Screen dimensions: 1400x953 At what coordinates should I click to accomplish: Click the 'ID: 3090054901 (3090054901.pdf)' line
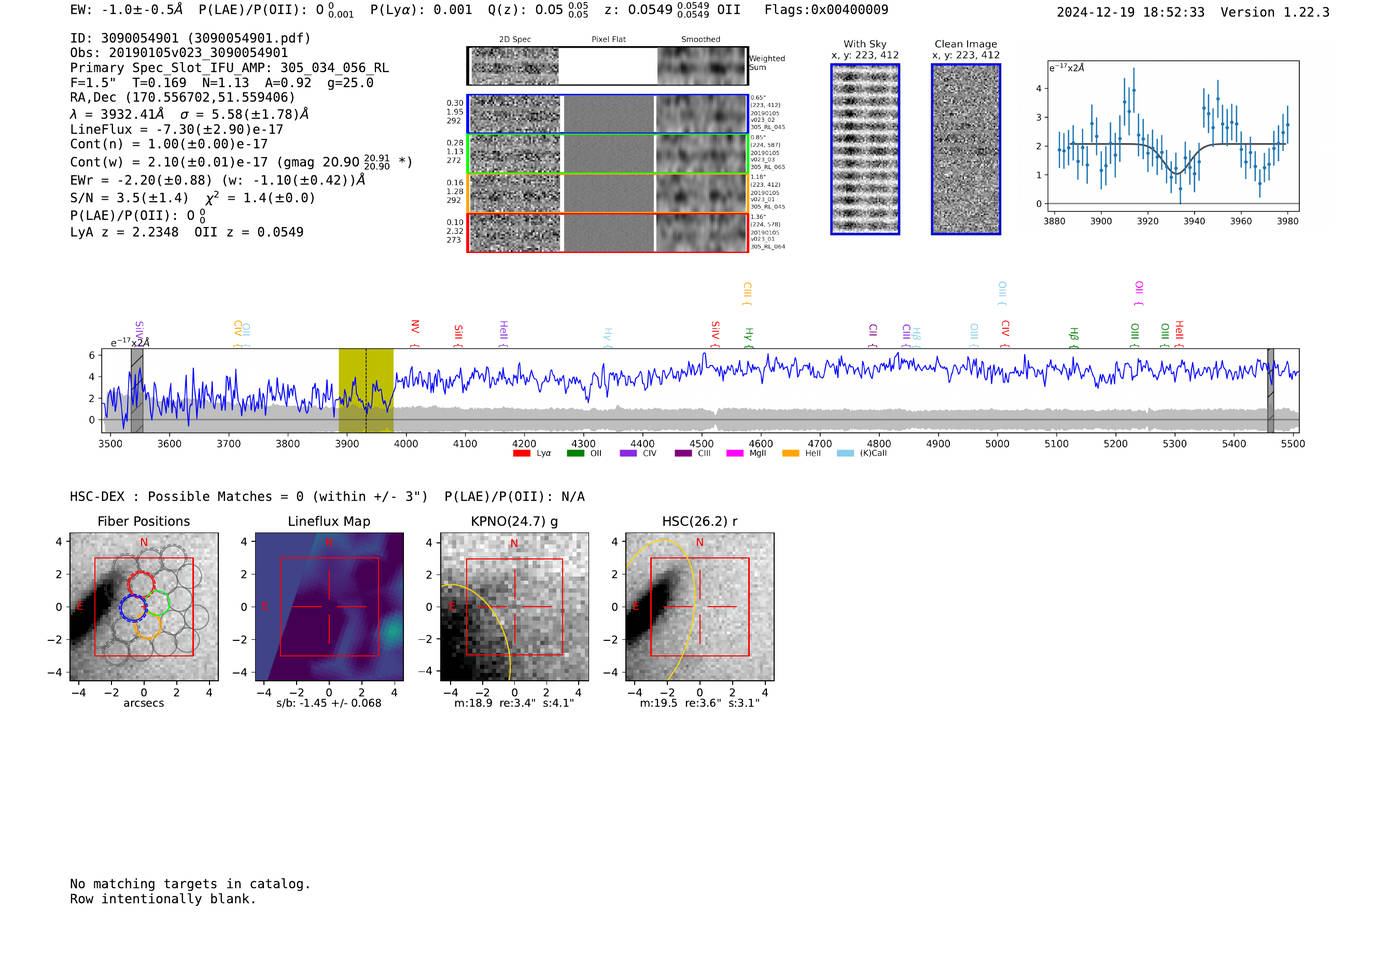point(190,38)
